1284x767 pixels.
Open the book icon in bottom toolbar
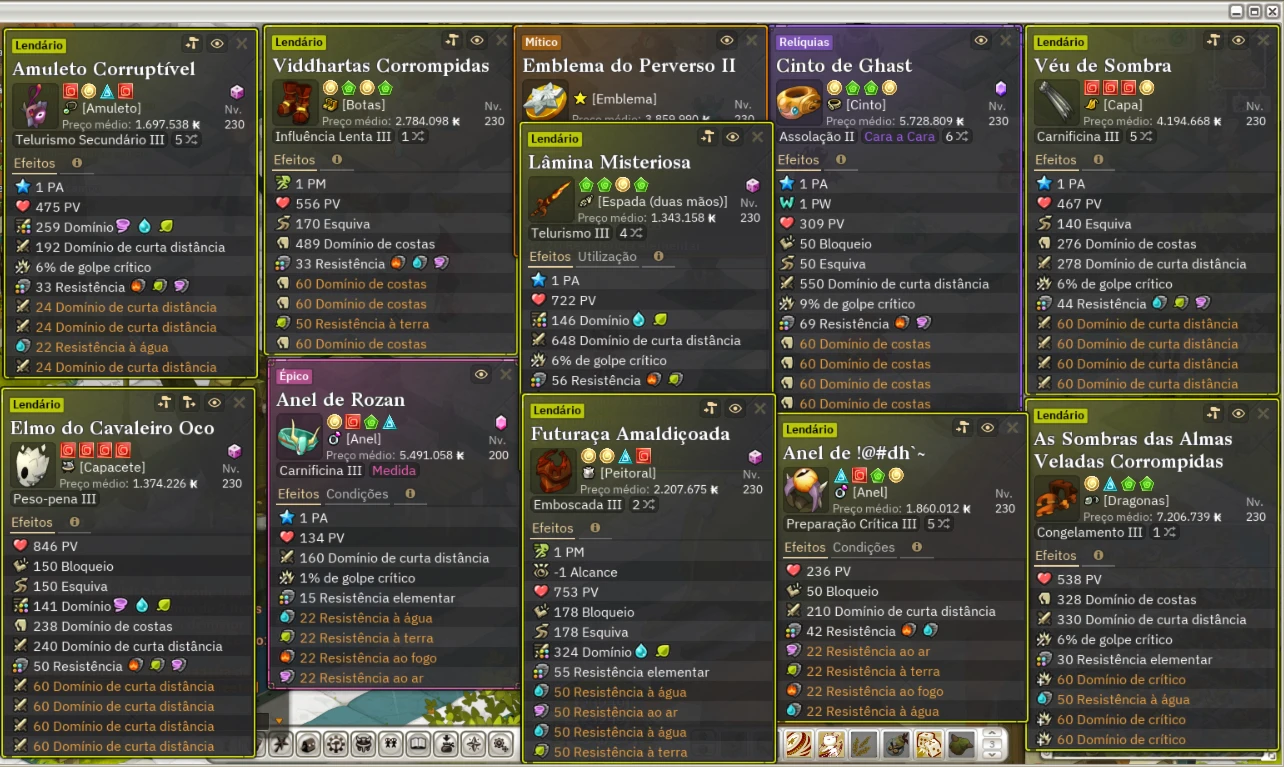click(419, 744)
